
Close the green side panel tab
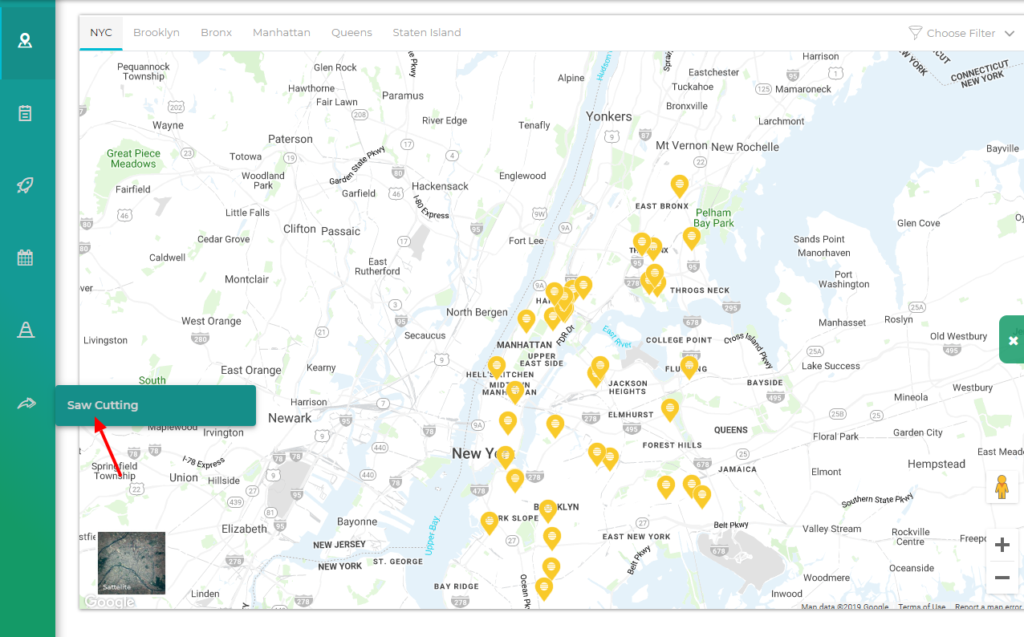click(1012, 340)
